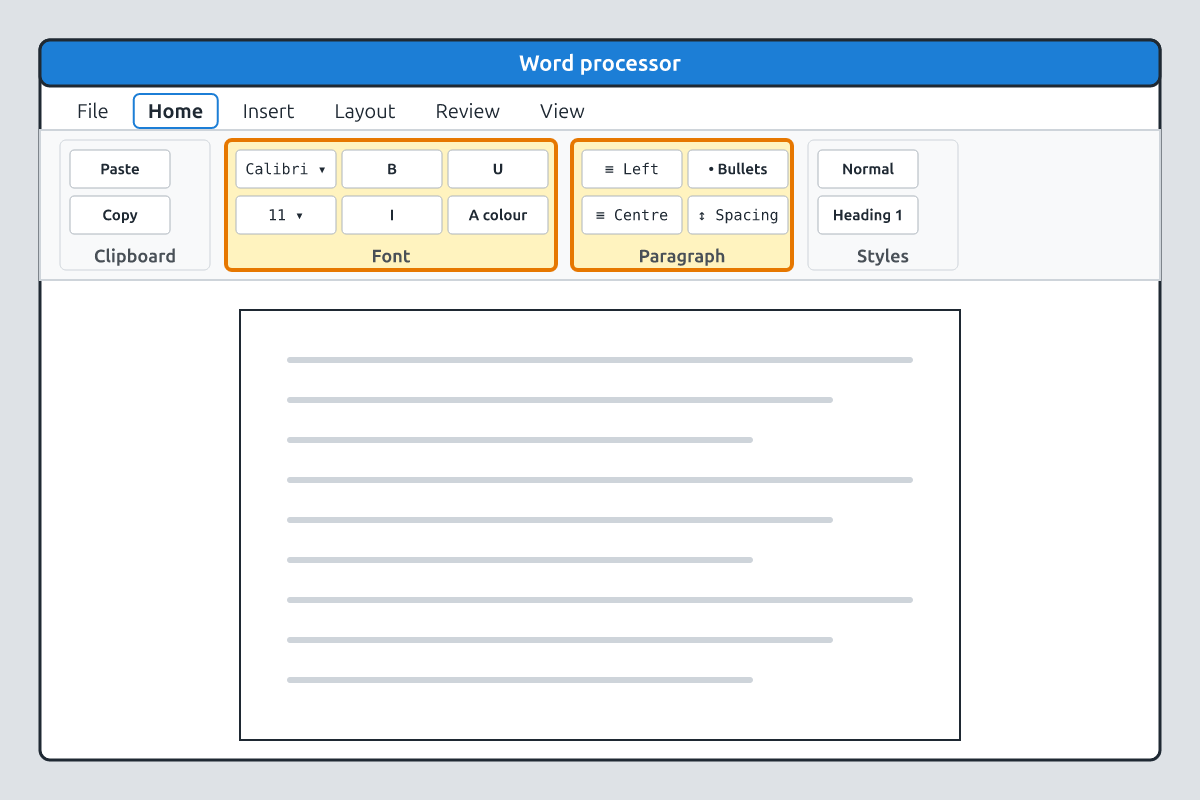Screen dimensions: 1200x800
Task: Click inside the document page
Action: tap(600, 525)
